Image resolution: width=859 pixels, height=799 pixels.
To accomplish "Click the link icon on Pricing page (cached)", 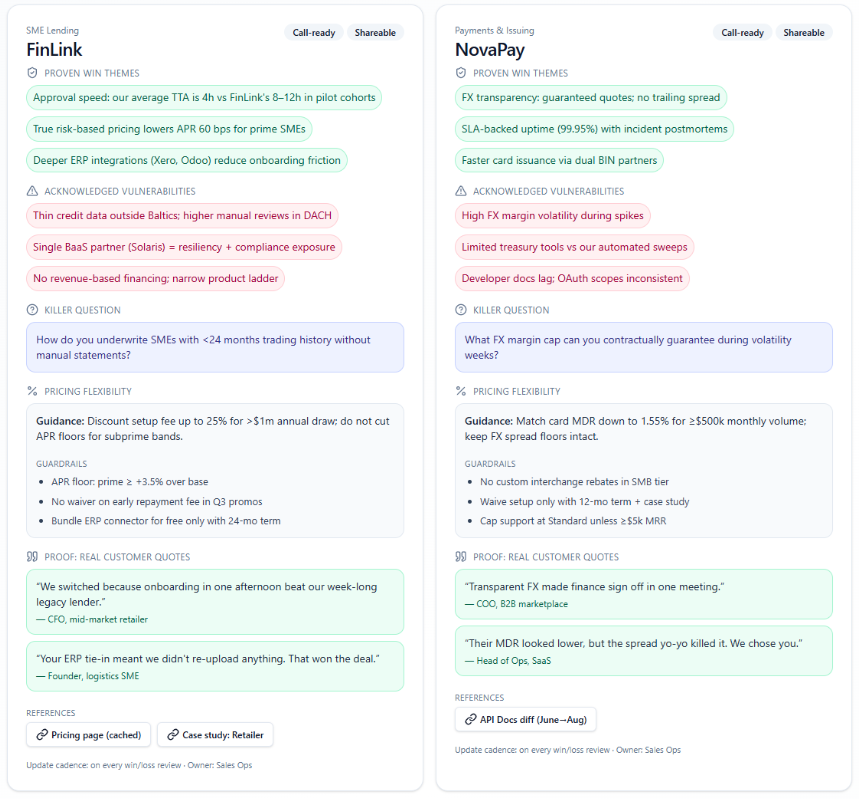I will click(40, 734).
